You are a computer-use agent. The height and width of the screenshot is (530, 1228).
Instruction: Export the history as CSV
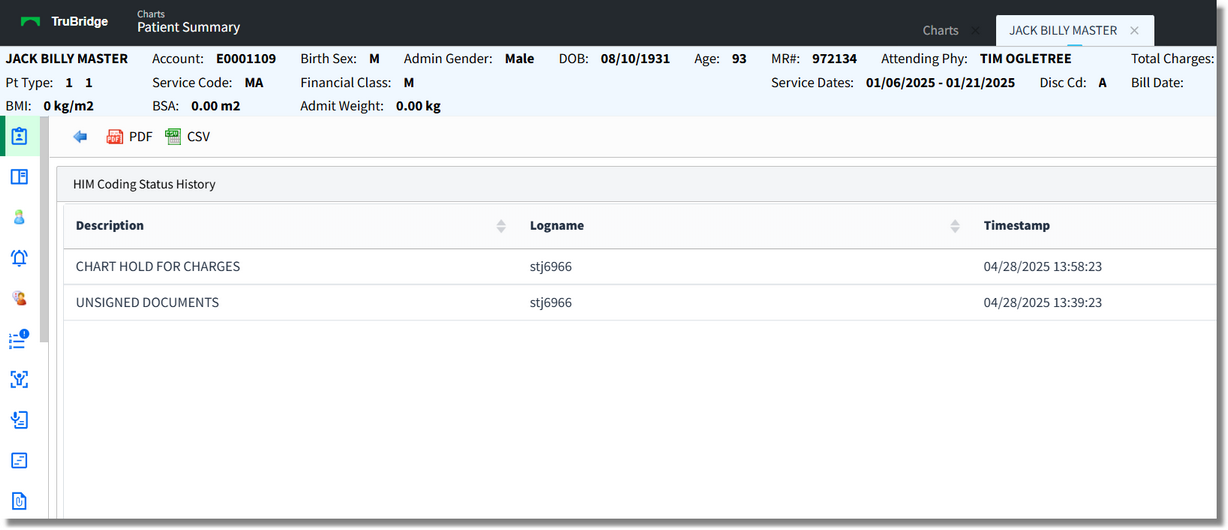tap(188, 137)
